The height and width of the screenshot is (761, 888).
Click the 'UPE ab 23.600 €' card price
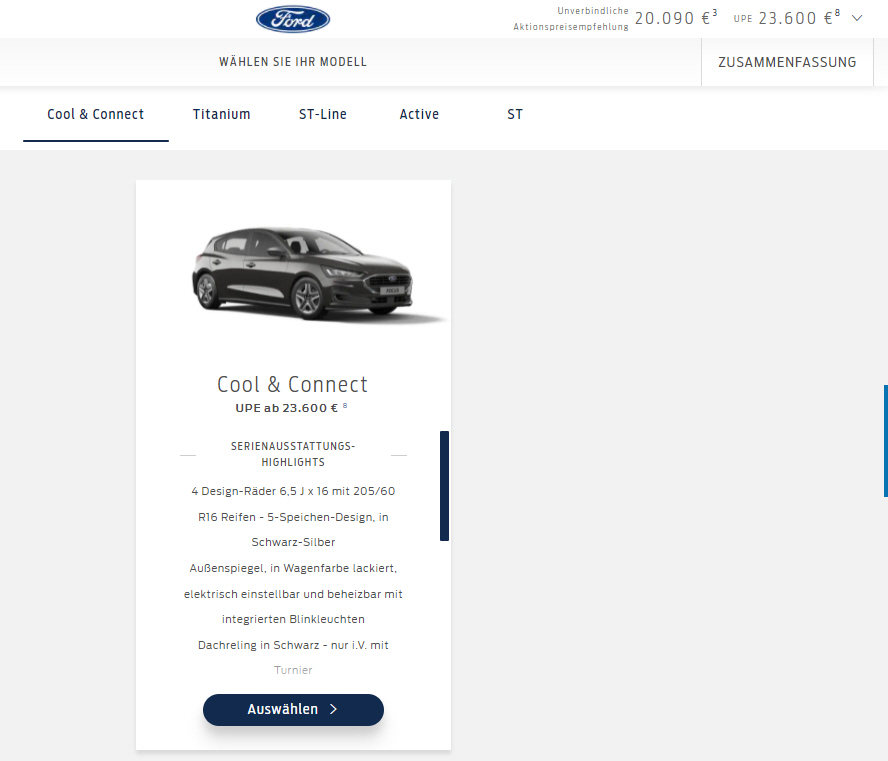click(x=287, y=408)
